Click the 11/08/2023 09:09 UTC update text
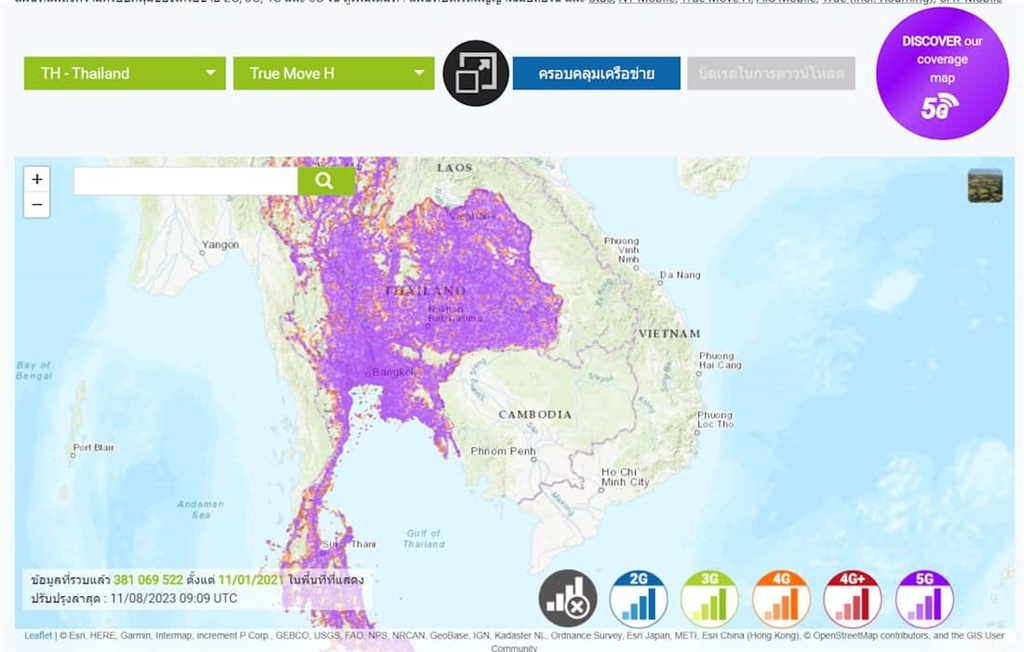 click(173, 598)
